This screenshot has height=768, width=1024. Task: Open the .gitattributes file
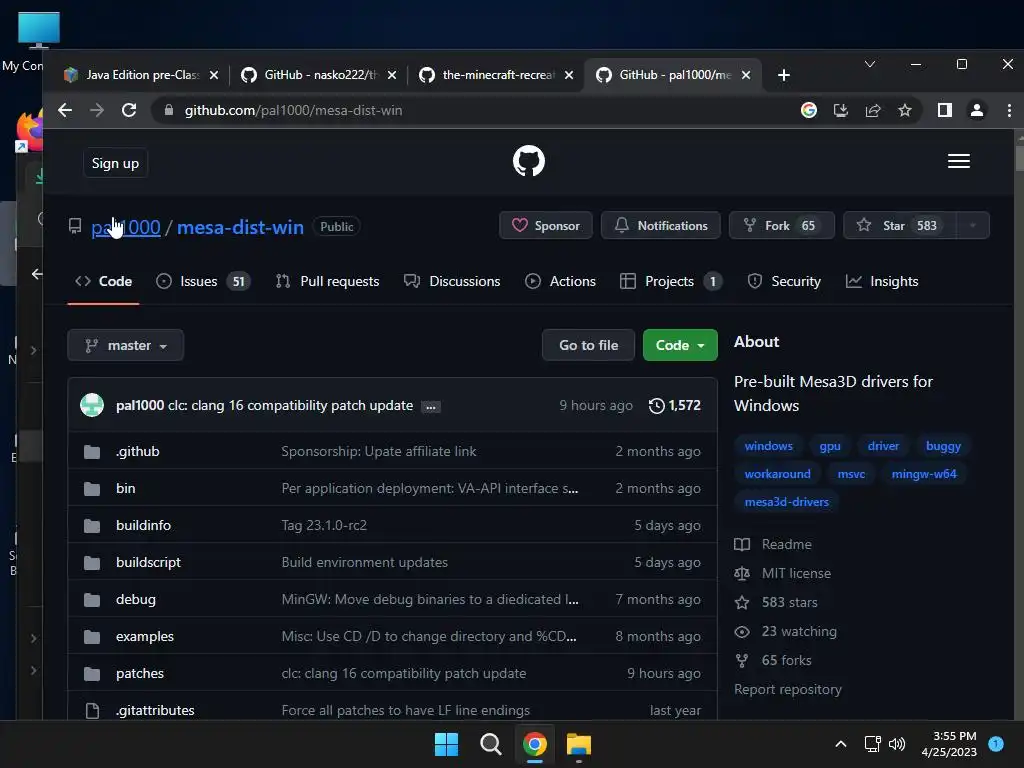[x=155, y=710]
